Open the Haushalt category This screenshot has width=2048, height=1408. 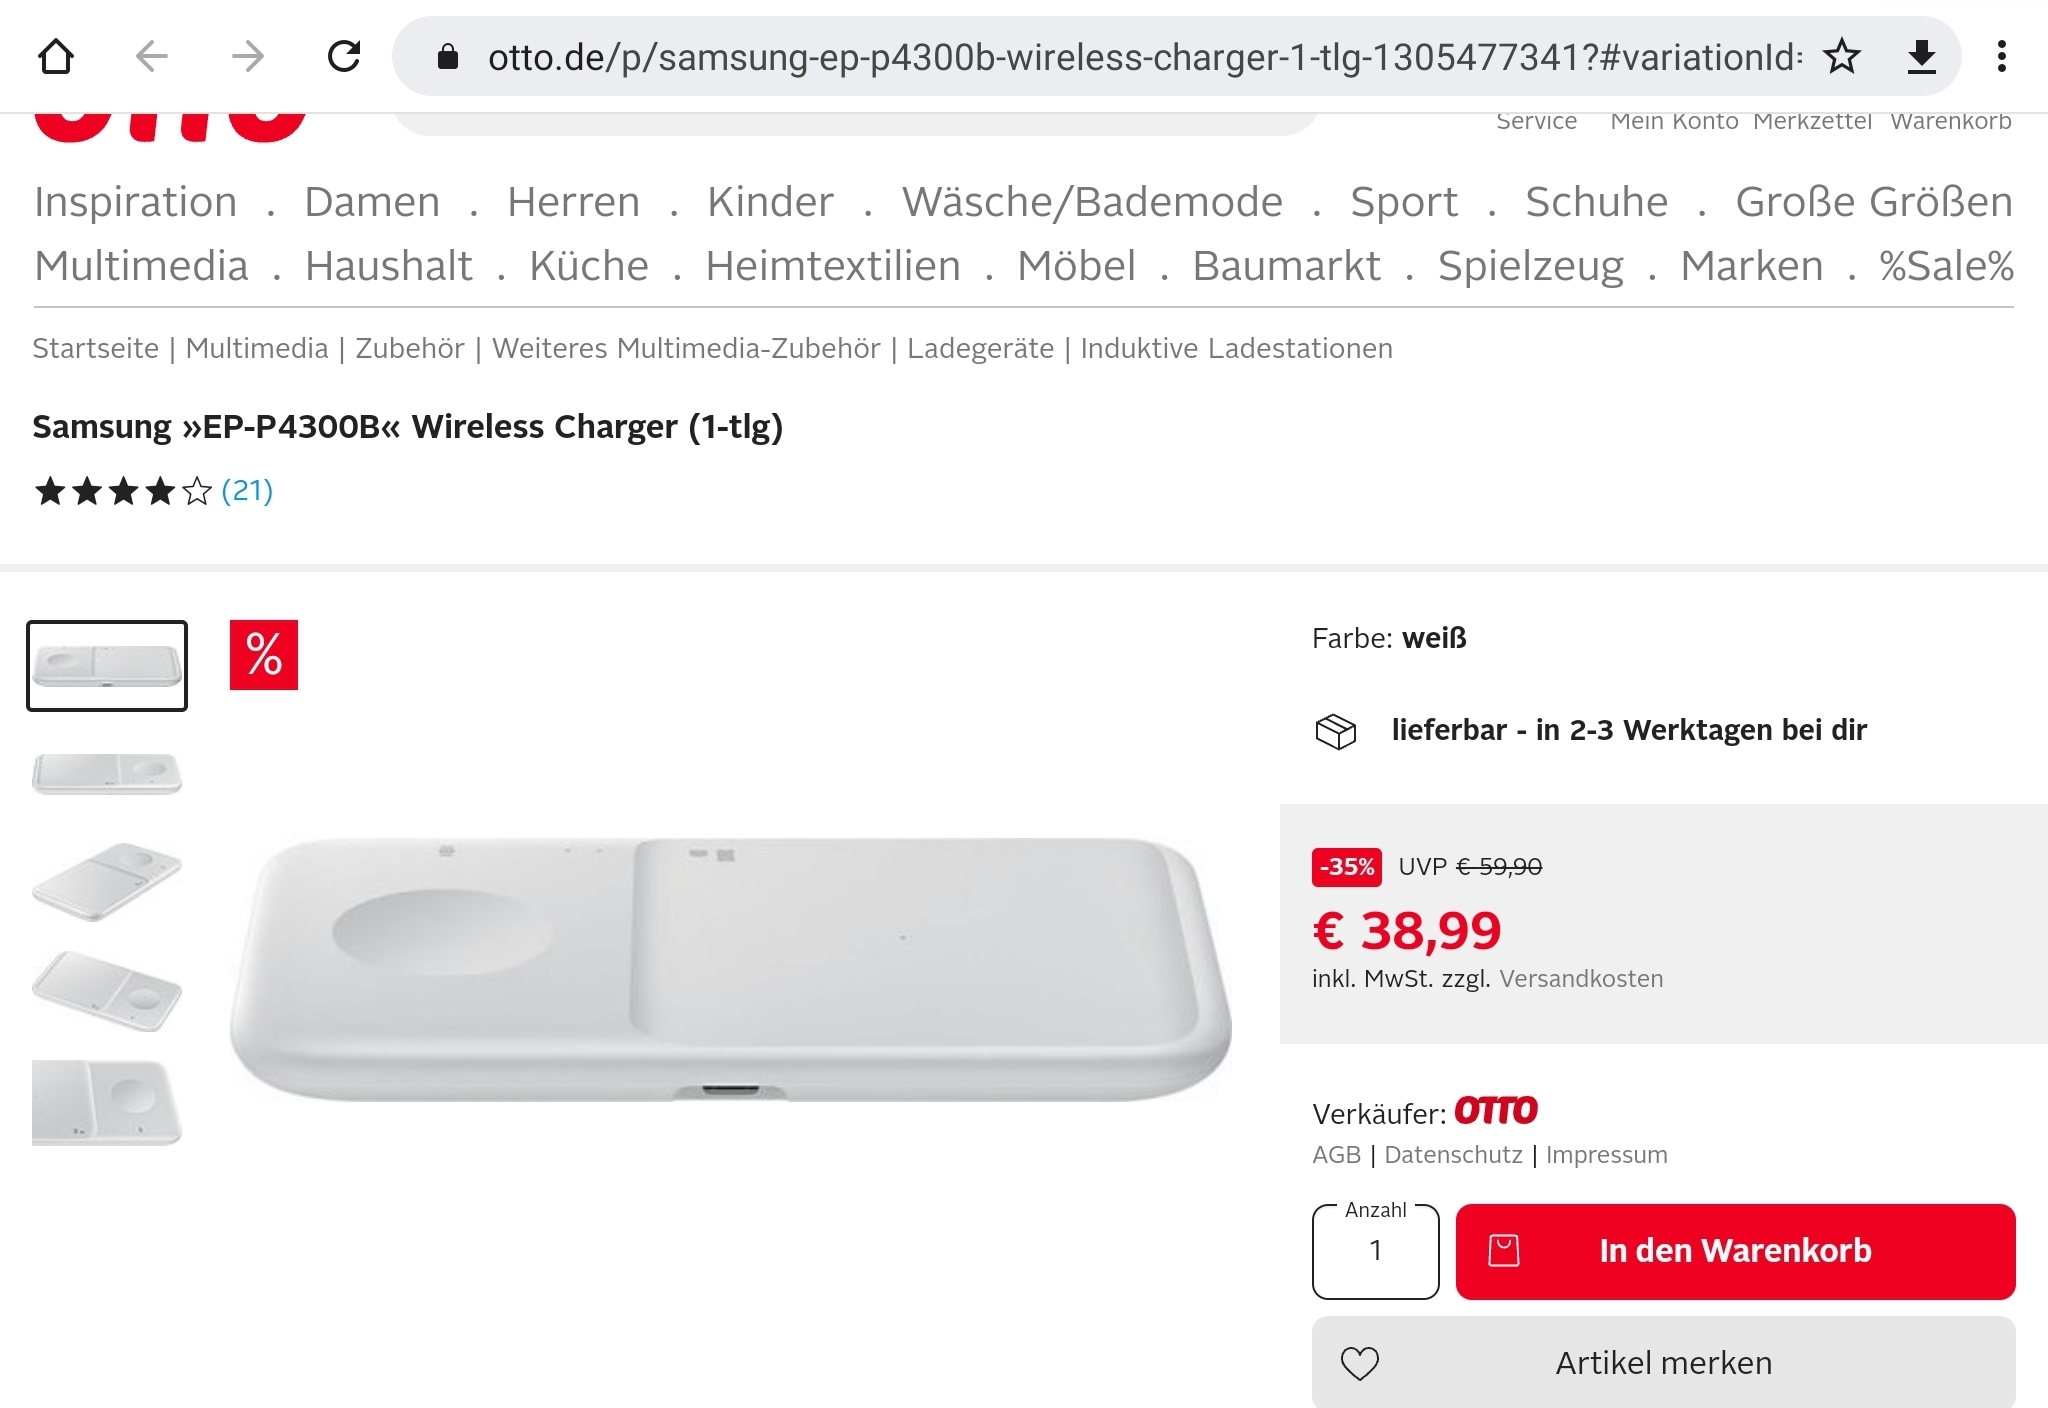click(x=388, y=266)
